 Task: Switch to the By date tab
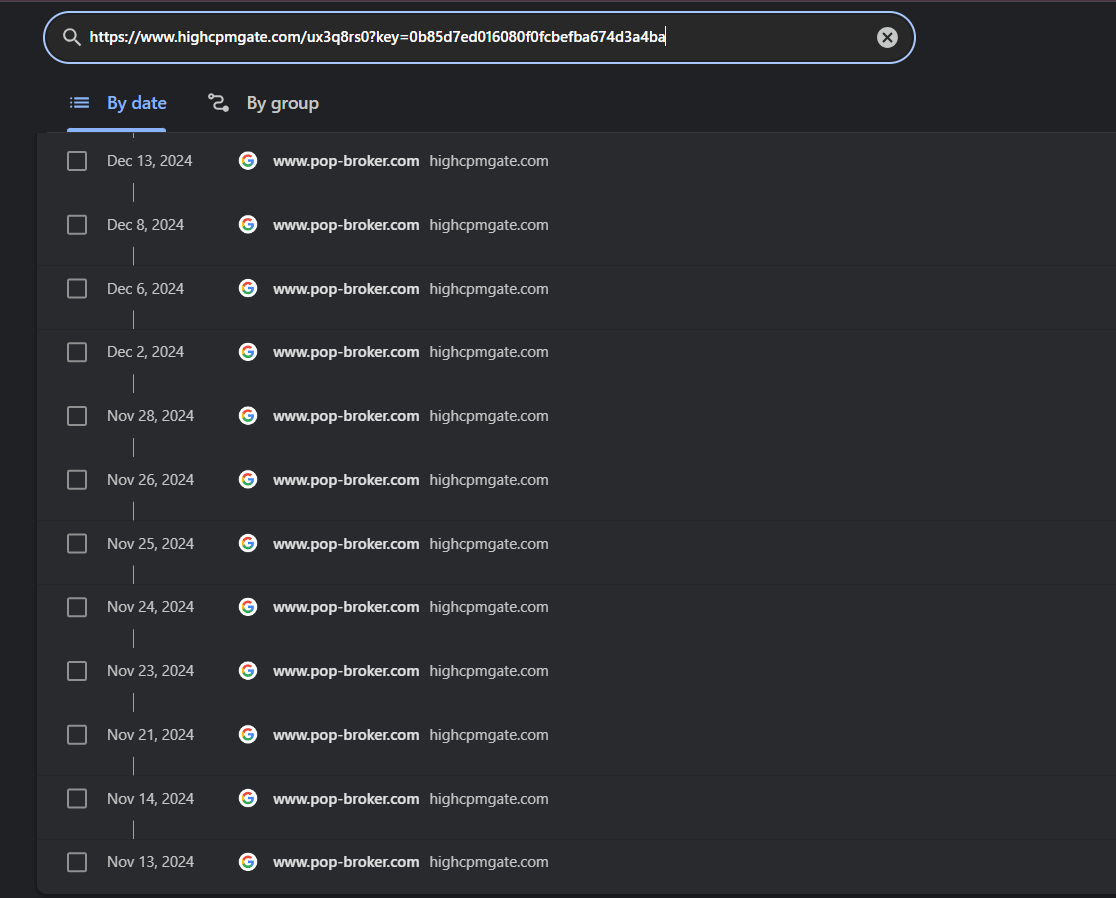click(x=117, y=103)
